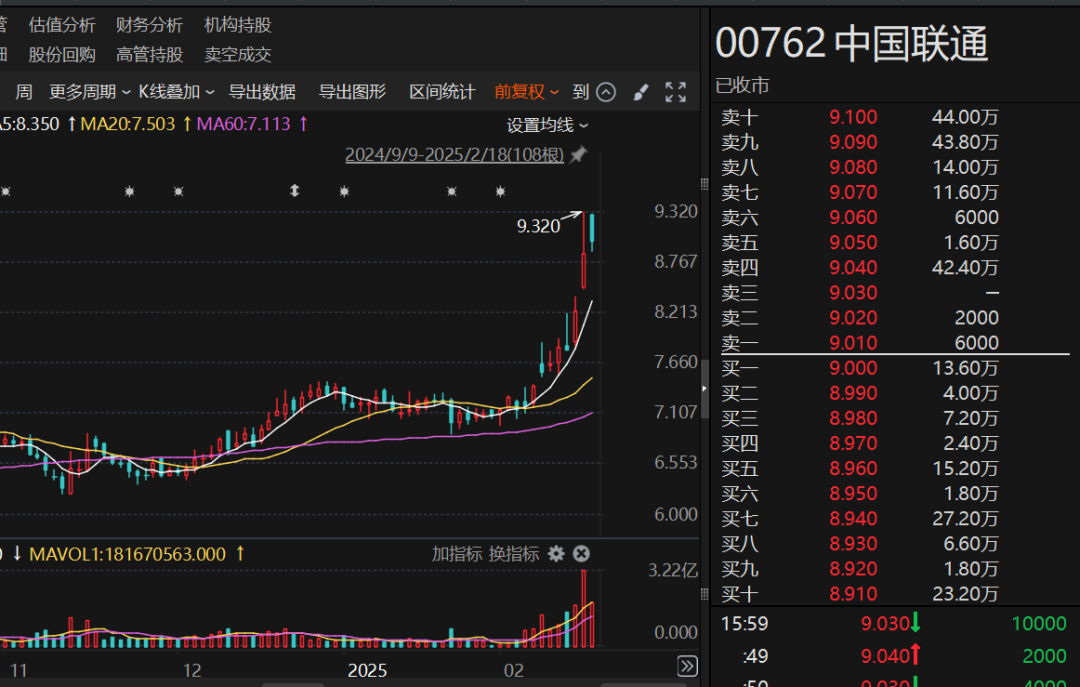Select 买八 price 8.930
1080x687 pixels.
coord(853,544)
